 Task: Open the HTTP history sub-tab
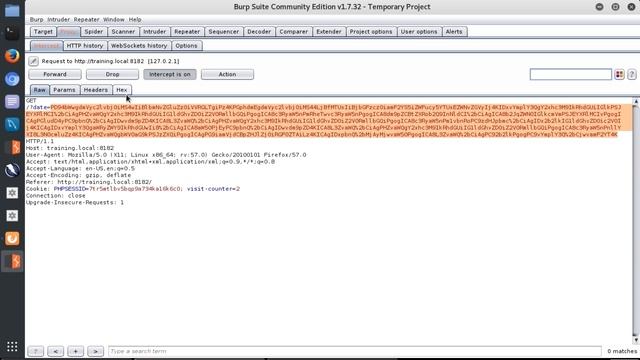(85, 46)
